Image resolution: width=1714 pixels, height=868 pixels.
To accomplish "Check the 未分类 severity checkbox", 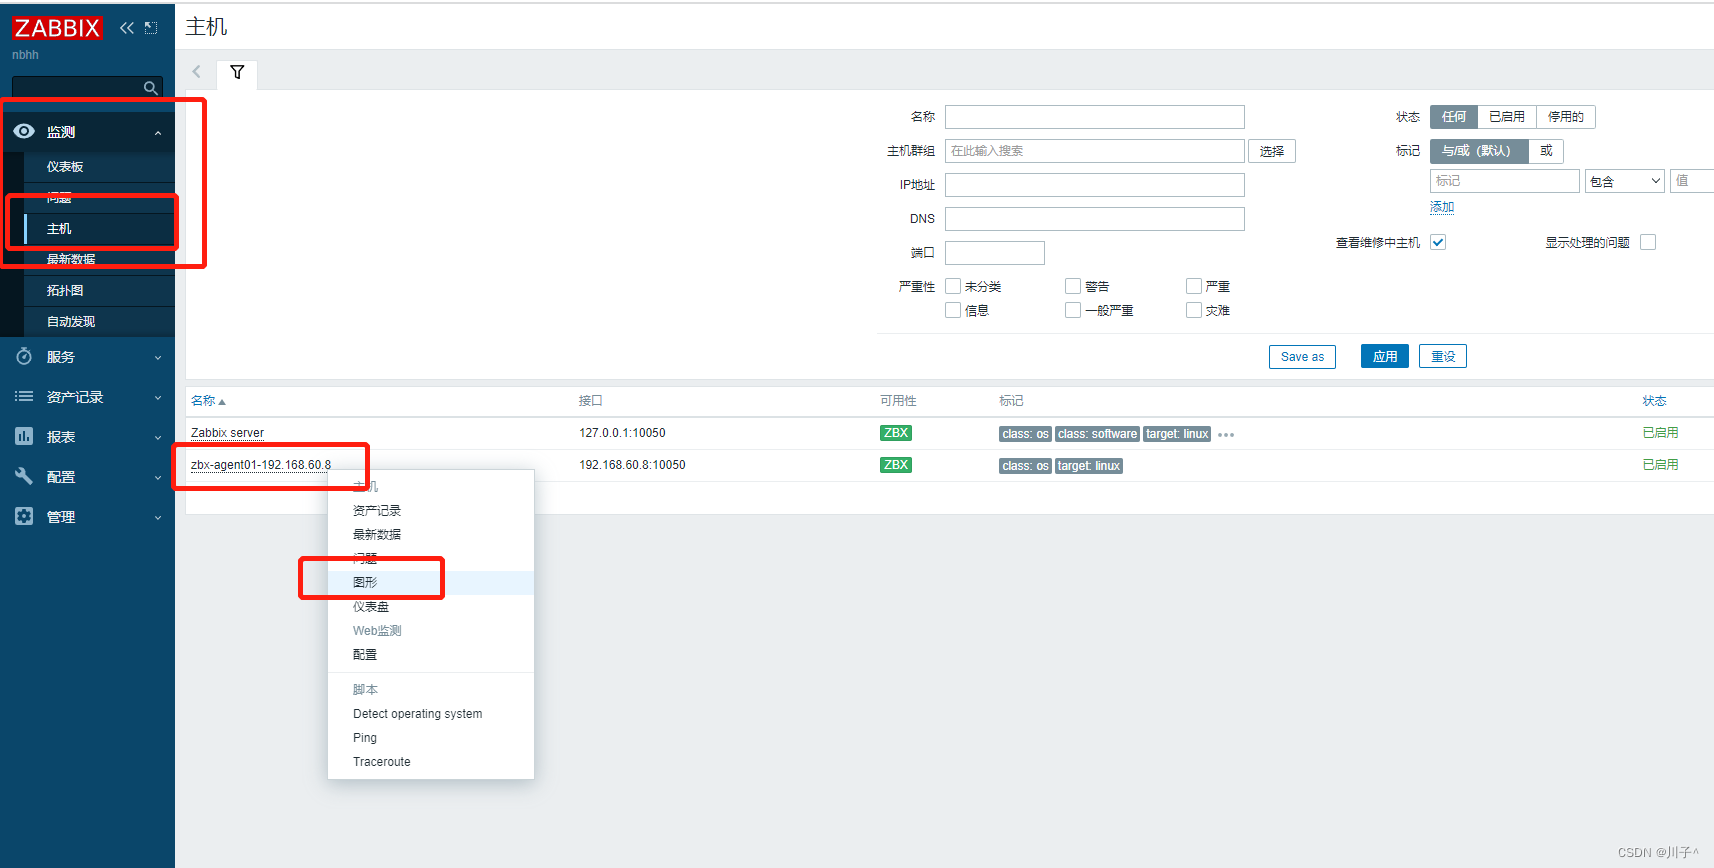I will (953, 286).
